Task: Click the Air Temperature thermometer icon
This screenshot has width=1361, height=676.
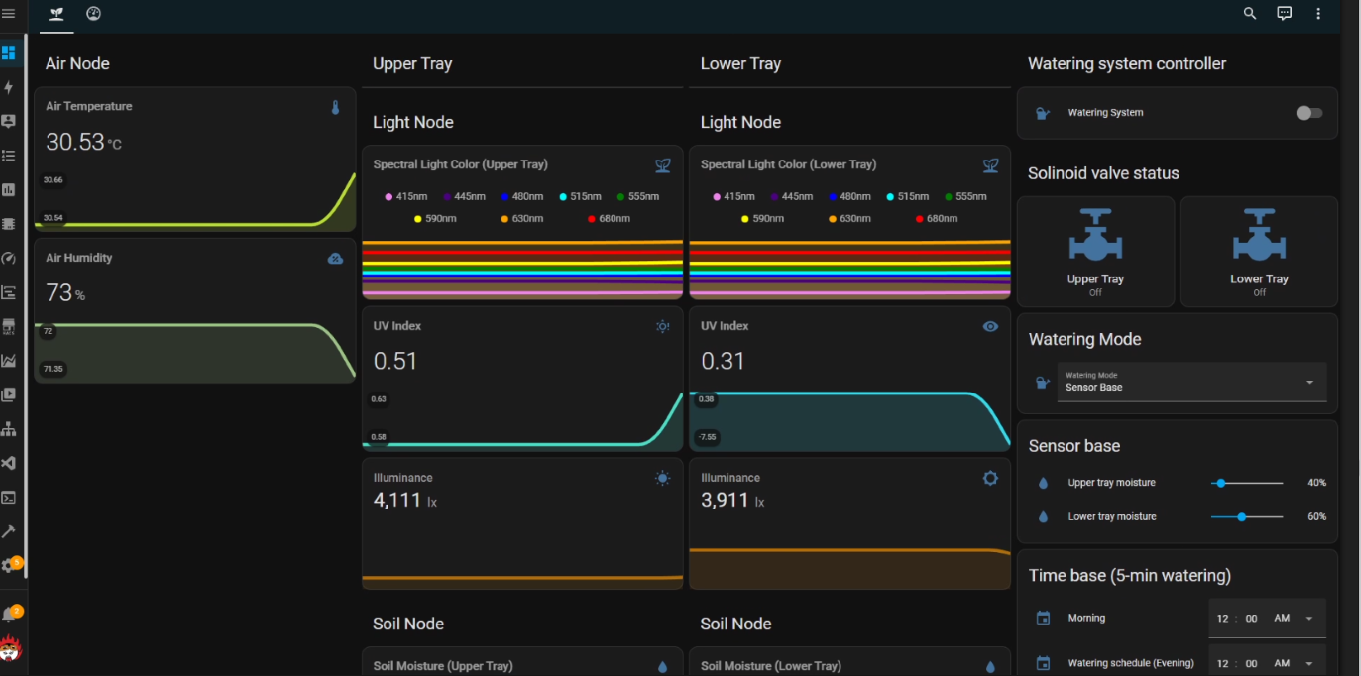Action: point(335,107)
